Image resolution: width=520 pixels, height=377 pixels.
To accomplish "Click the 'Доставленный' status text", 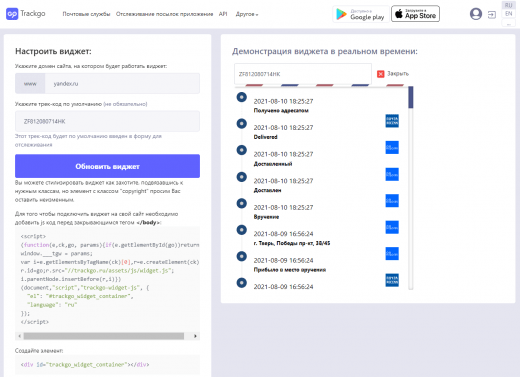I will (273, 164).
